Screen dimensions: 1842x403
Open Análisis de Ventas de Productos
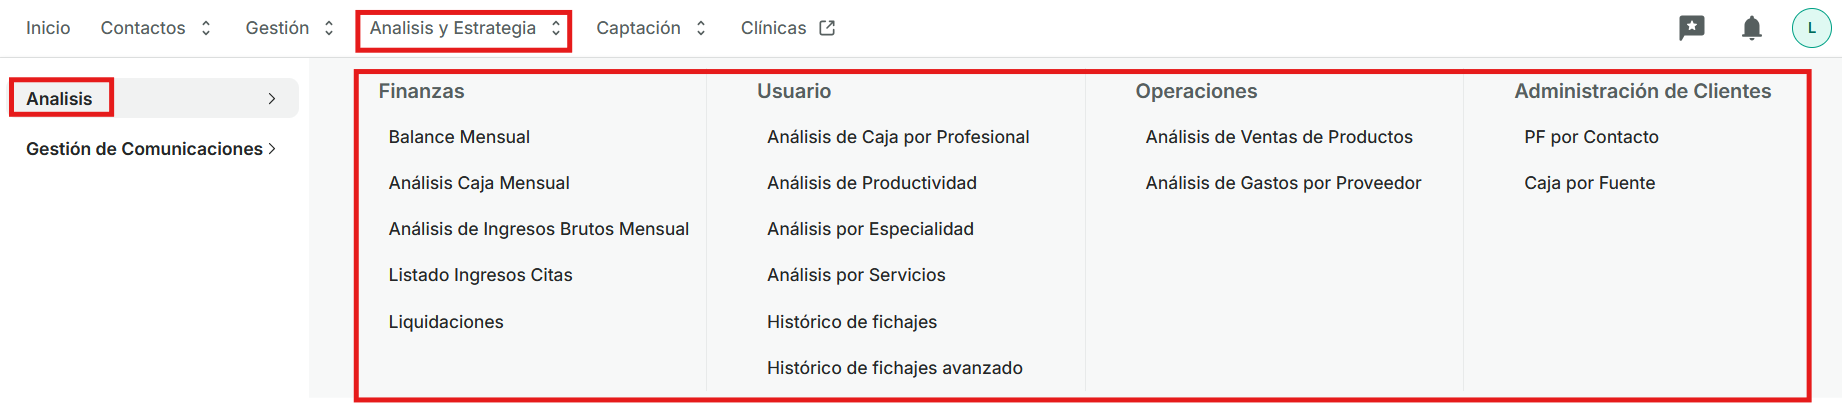coord(1278,137)
